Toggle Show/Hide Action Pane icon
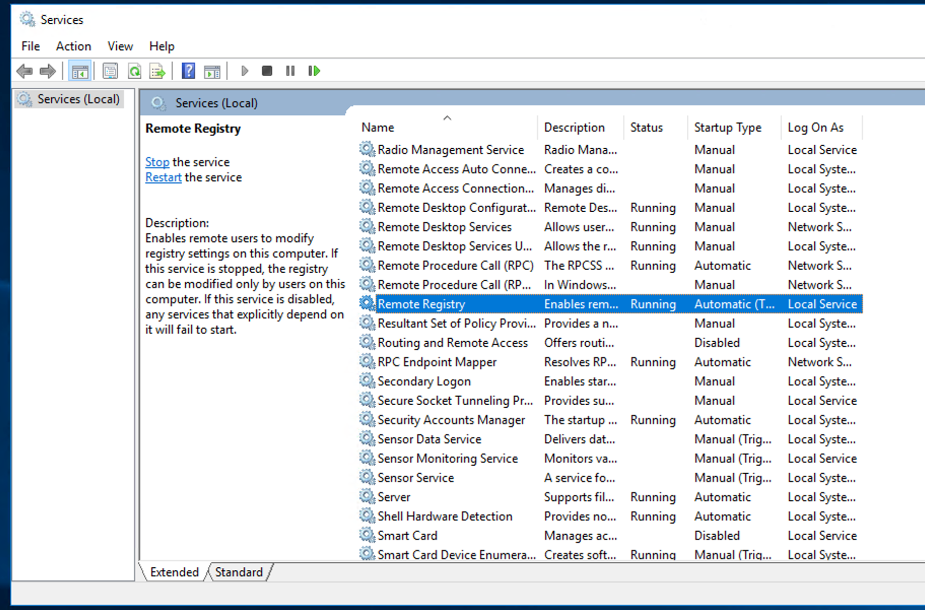Image resolution: width=925 pixels, height=610 pixels. click(212, 71)
